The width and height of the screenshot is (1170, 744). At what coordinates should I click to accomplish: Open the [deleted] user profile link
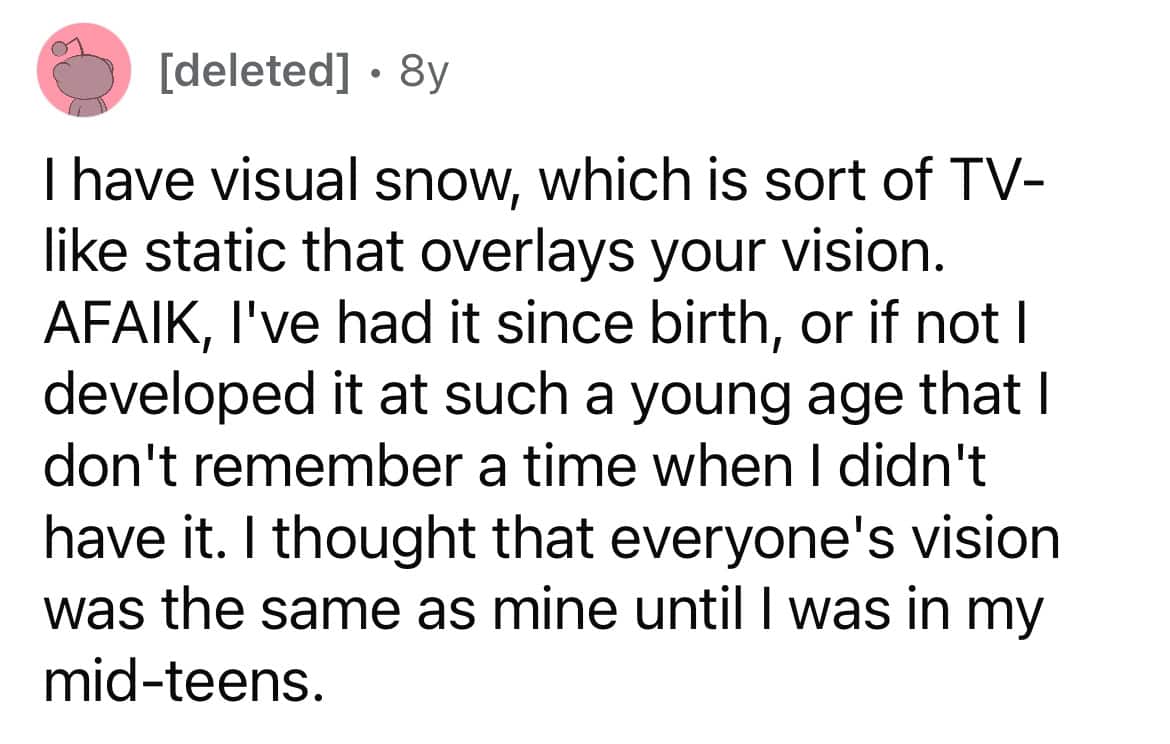tap(249, 72)
